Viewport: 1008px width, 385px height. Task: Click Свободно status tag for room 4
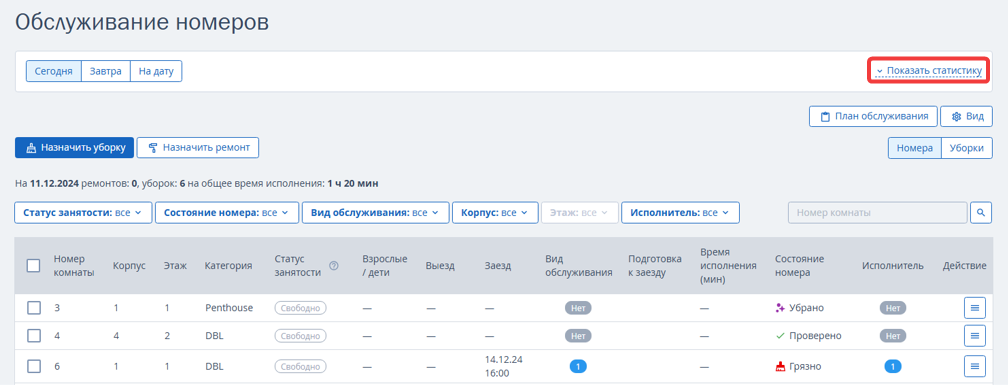point(300,336)
